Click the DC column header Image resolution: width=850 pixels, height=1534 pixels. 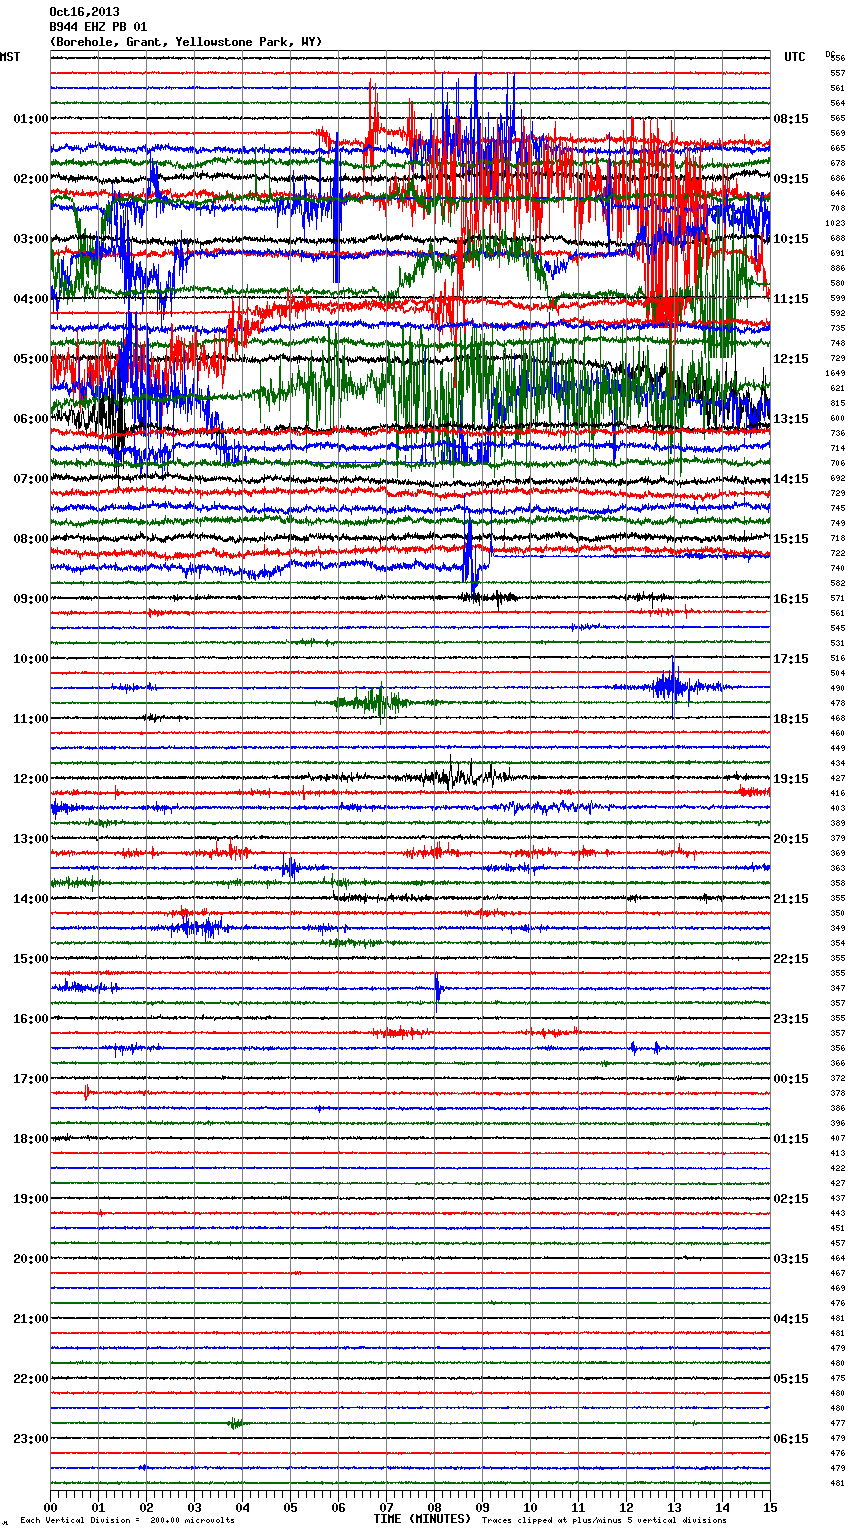[830, 53]
